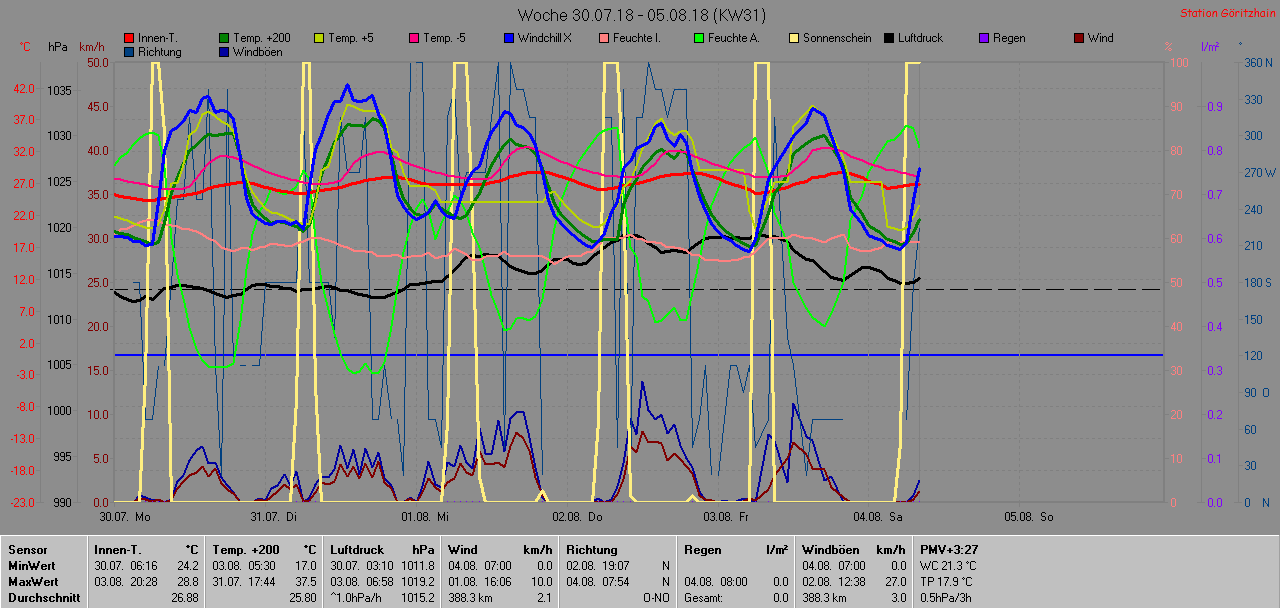
Task: Click the red Innen-T. legend swatch
Action: [129, 38]
